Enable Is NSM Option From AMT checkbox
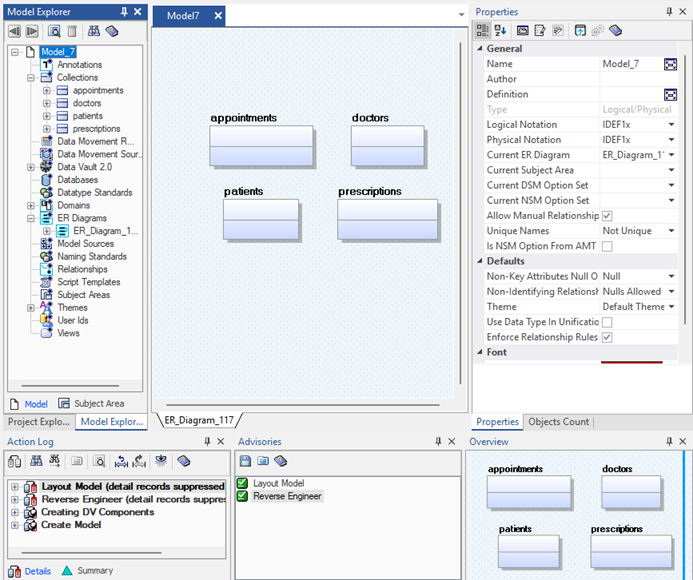 coord(607,246)
